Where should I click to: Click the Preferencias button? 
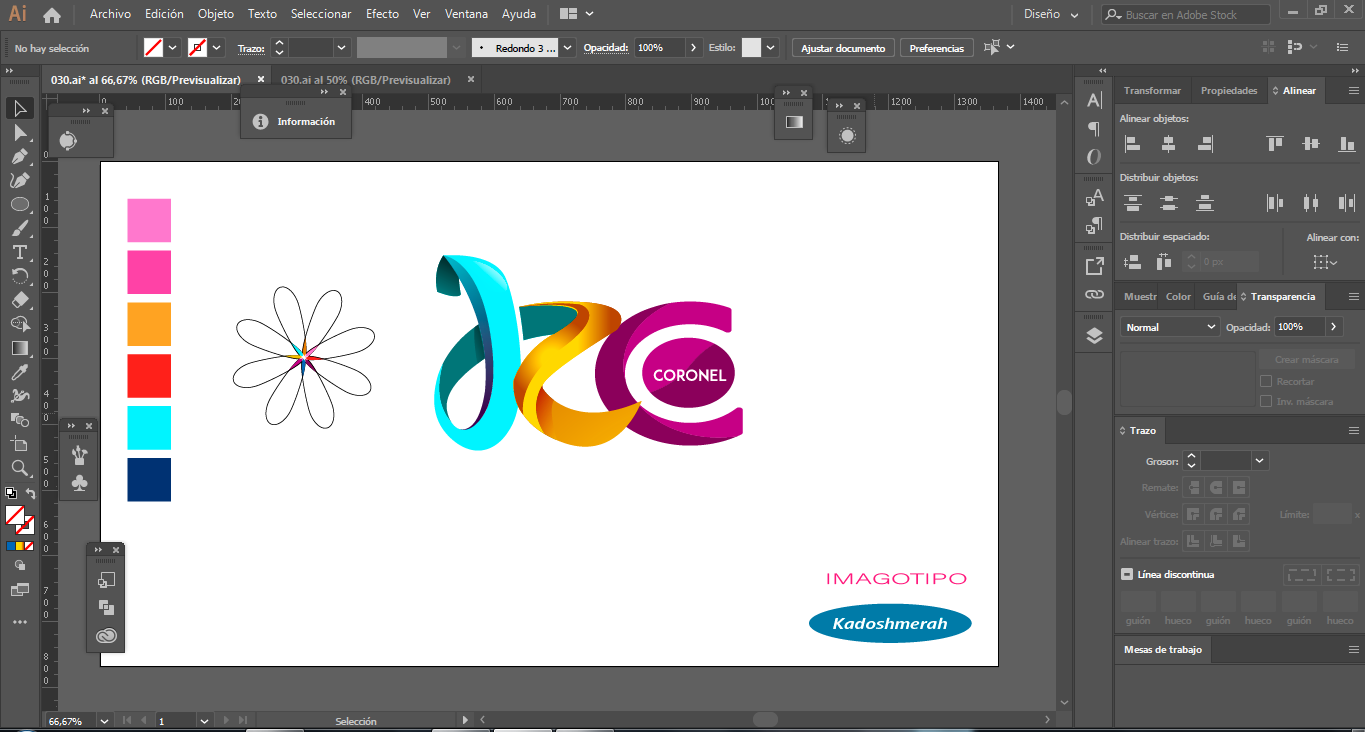point(937,48)
